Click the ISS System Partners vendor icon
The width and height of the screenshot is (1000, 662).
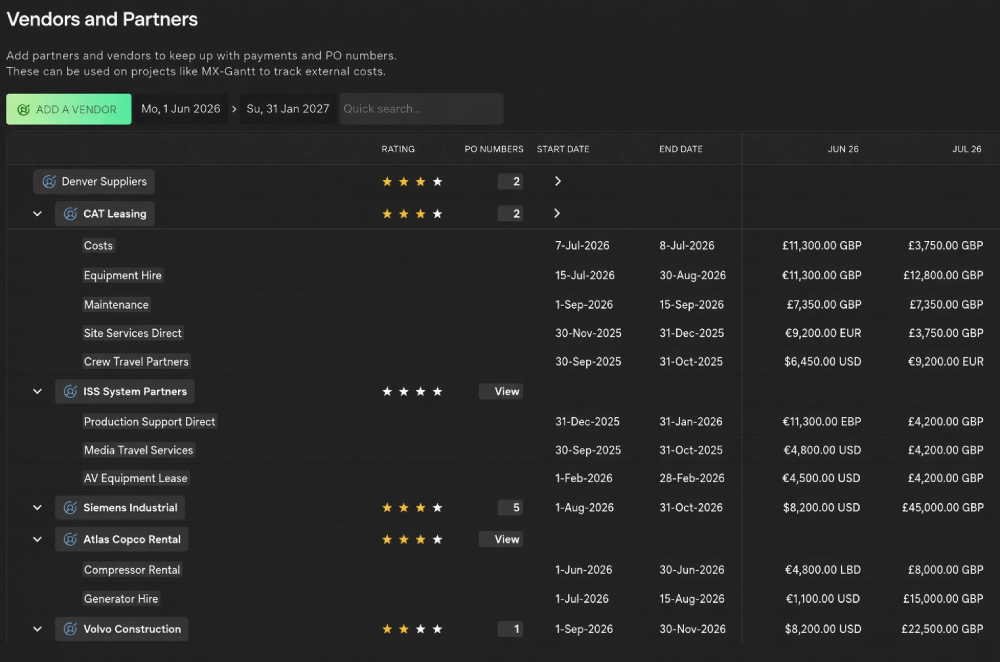click(71, 392)
